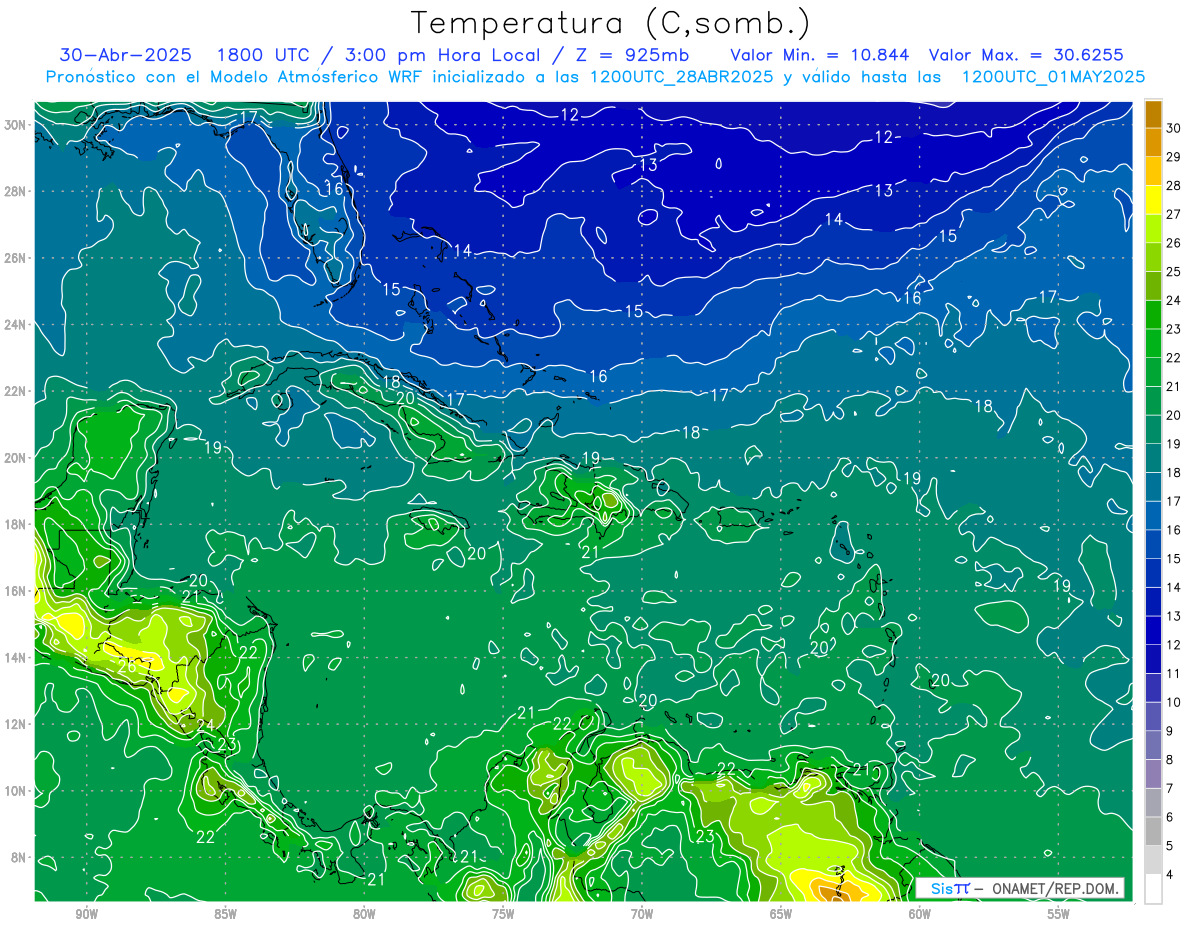Click the yellow scale swatch between 27 and 28
The image size is (1200, 927).
point(1153,199)
